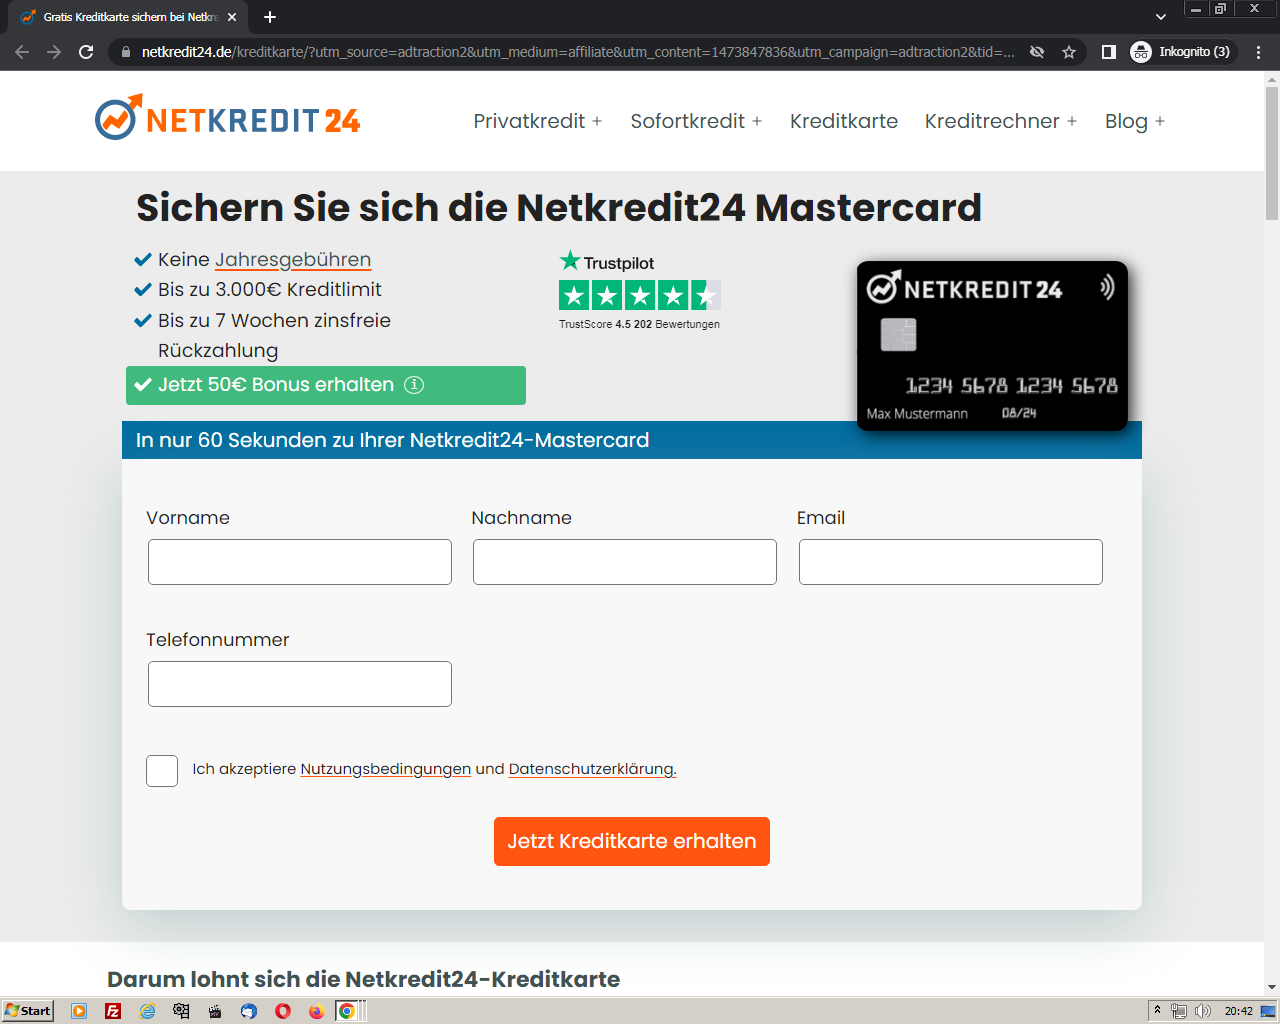The height and width of the screenshot is (1024, 1280).
Task: Click the show desktop tray icon
Action: pyautogui.click(x=1268, y=1011)
